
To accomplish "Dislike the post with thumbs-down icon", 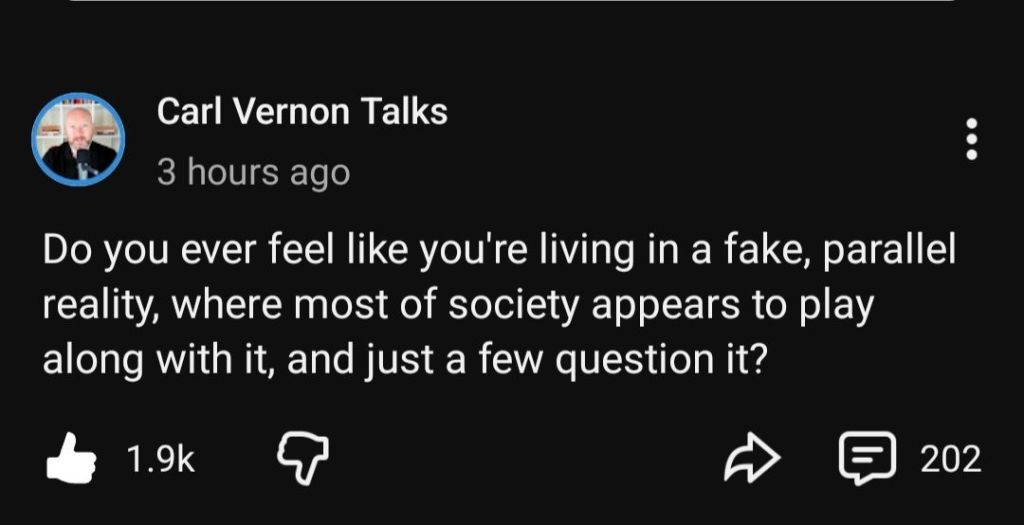I will 301,461.
